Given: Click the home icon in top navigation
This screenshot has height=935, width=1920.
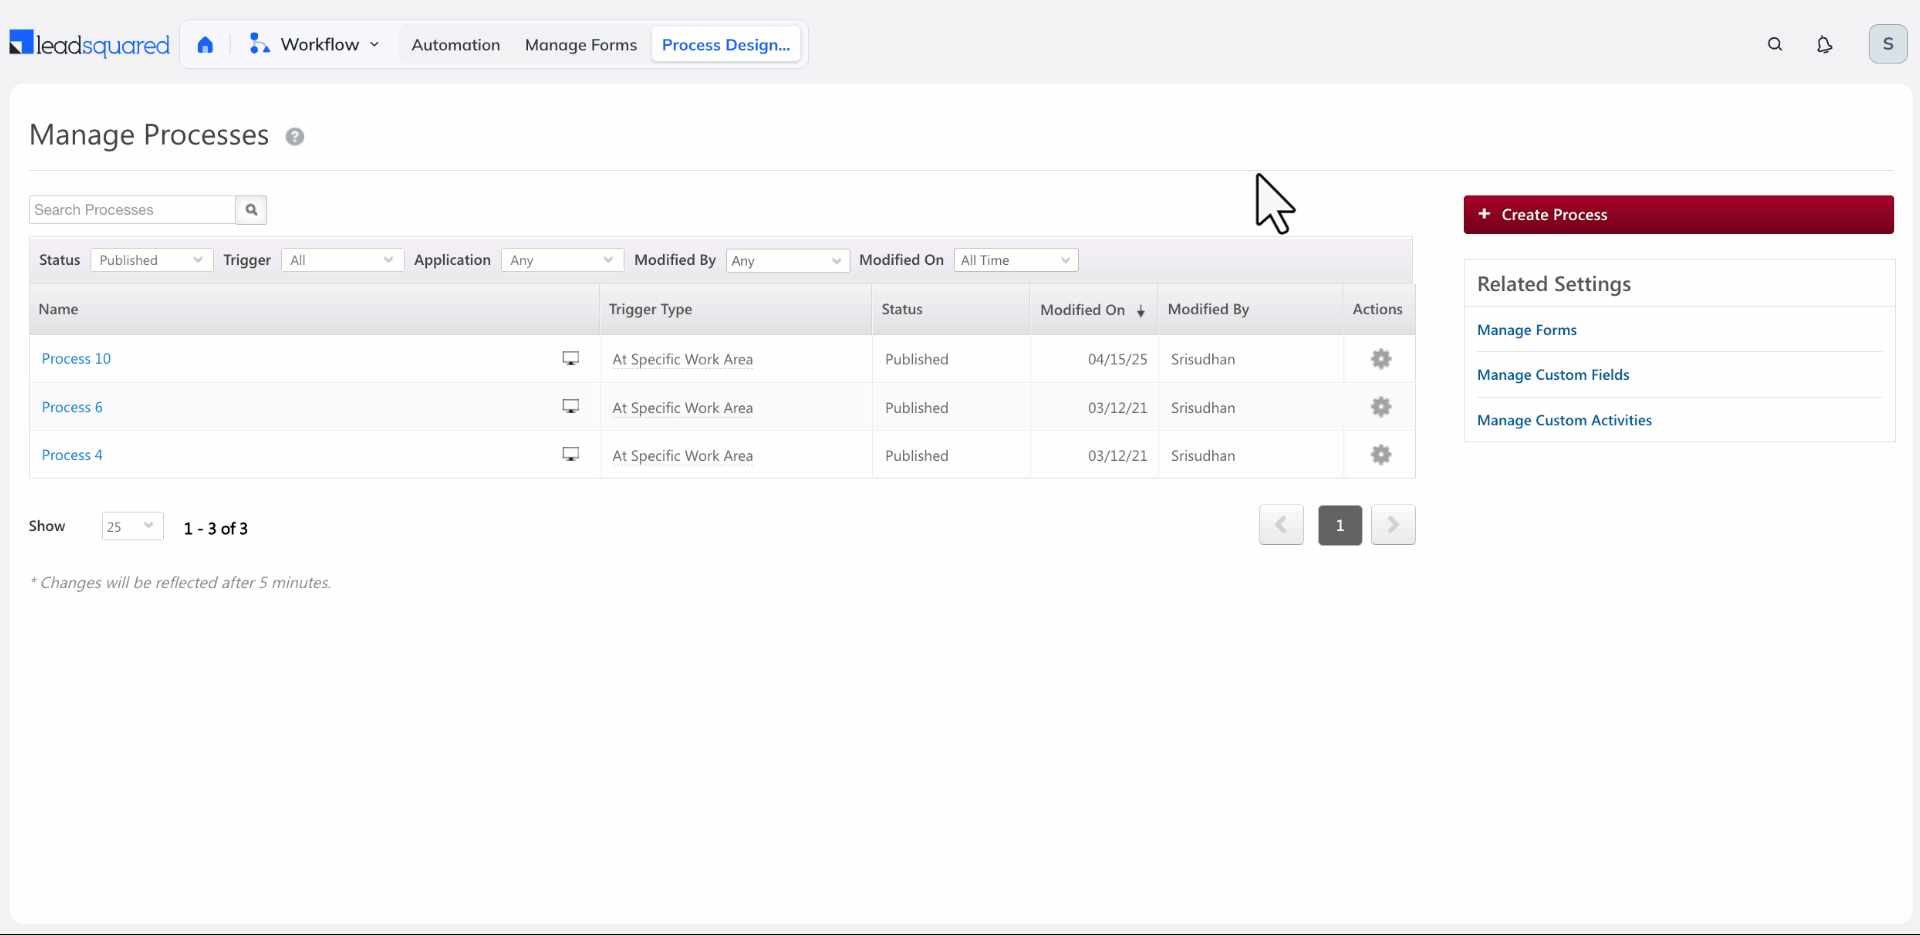Looking at the screenshot, I should [x=205, y=45].
